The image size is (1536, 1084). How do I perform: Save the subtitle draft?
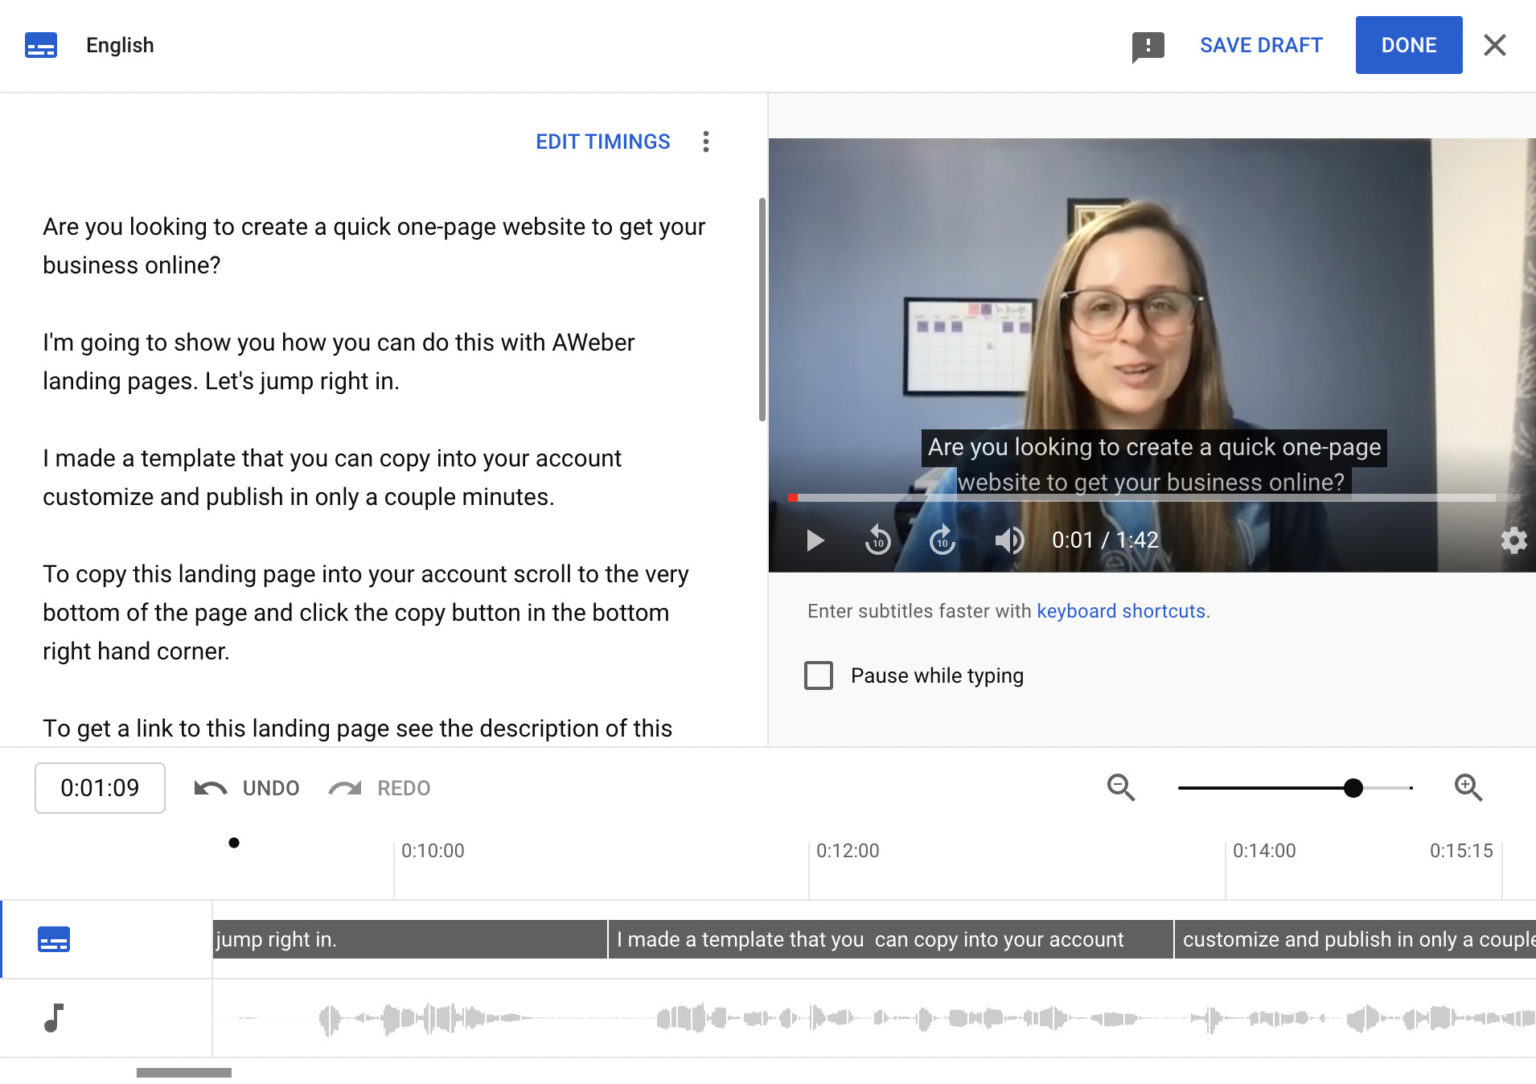[1261, 45]
